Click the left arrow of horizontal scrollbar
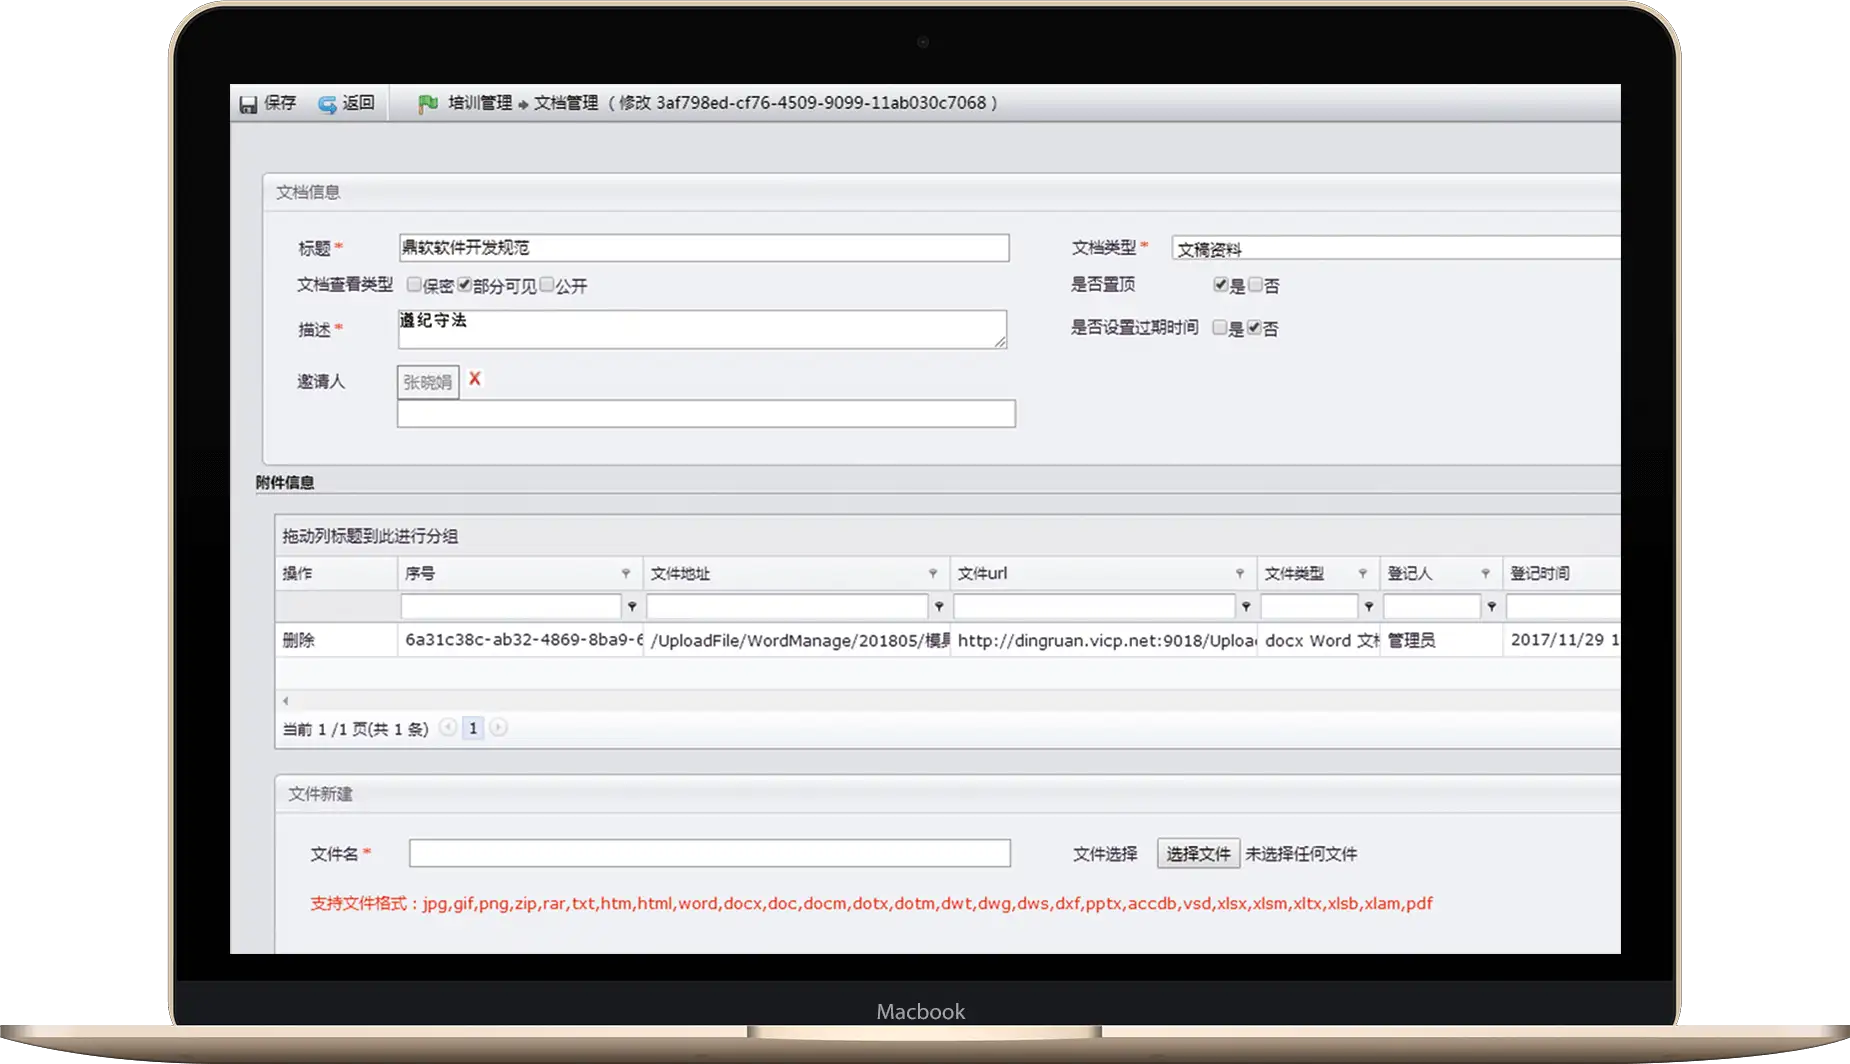Image resolution: width=1850 pixels, height=1064 pixels. [285, 701]
